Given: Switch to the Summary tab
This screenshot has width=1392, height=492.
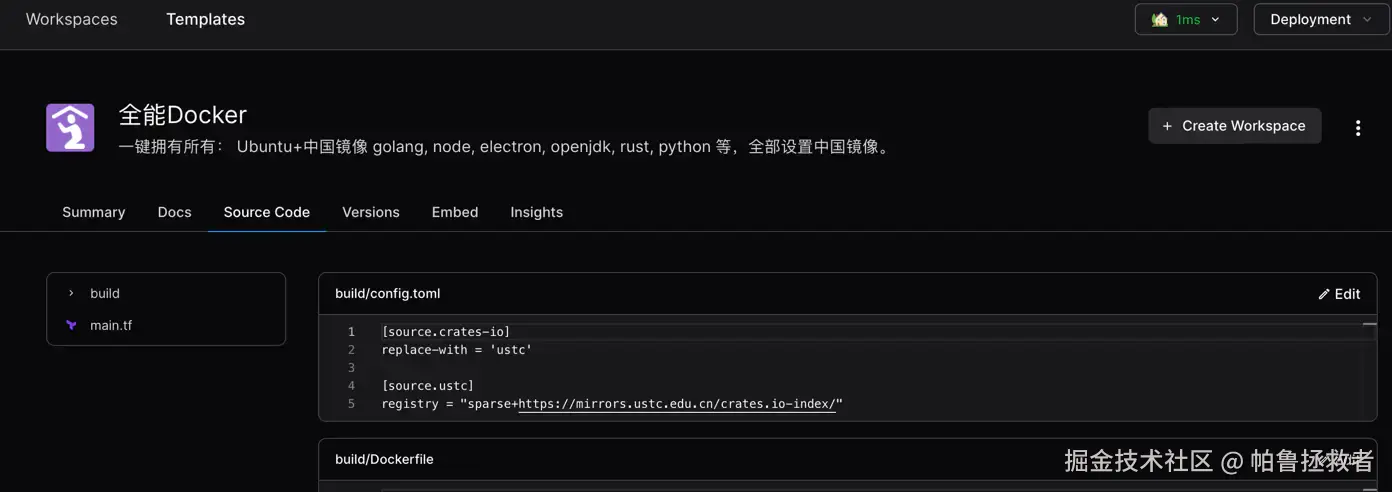Looking at the screenshot, I should tap(94, 212).
